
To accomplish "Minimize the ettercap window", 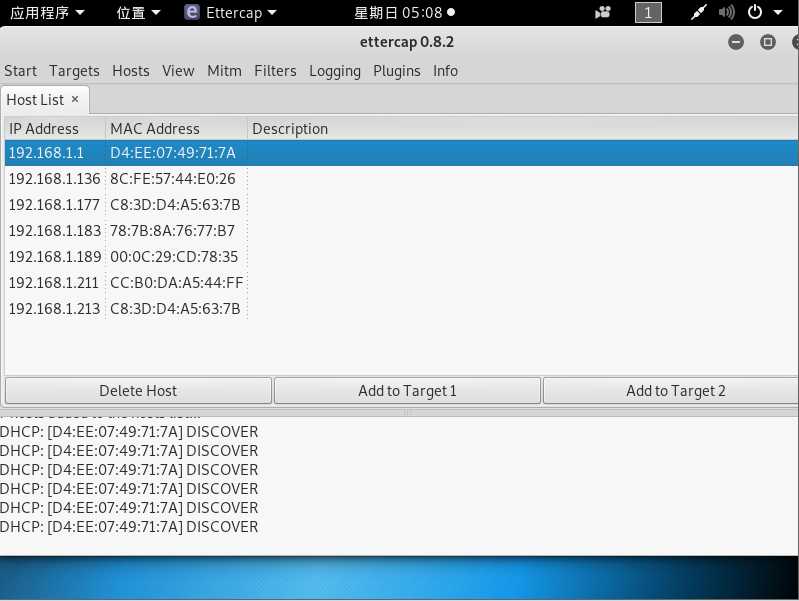I will [736, 42].
